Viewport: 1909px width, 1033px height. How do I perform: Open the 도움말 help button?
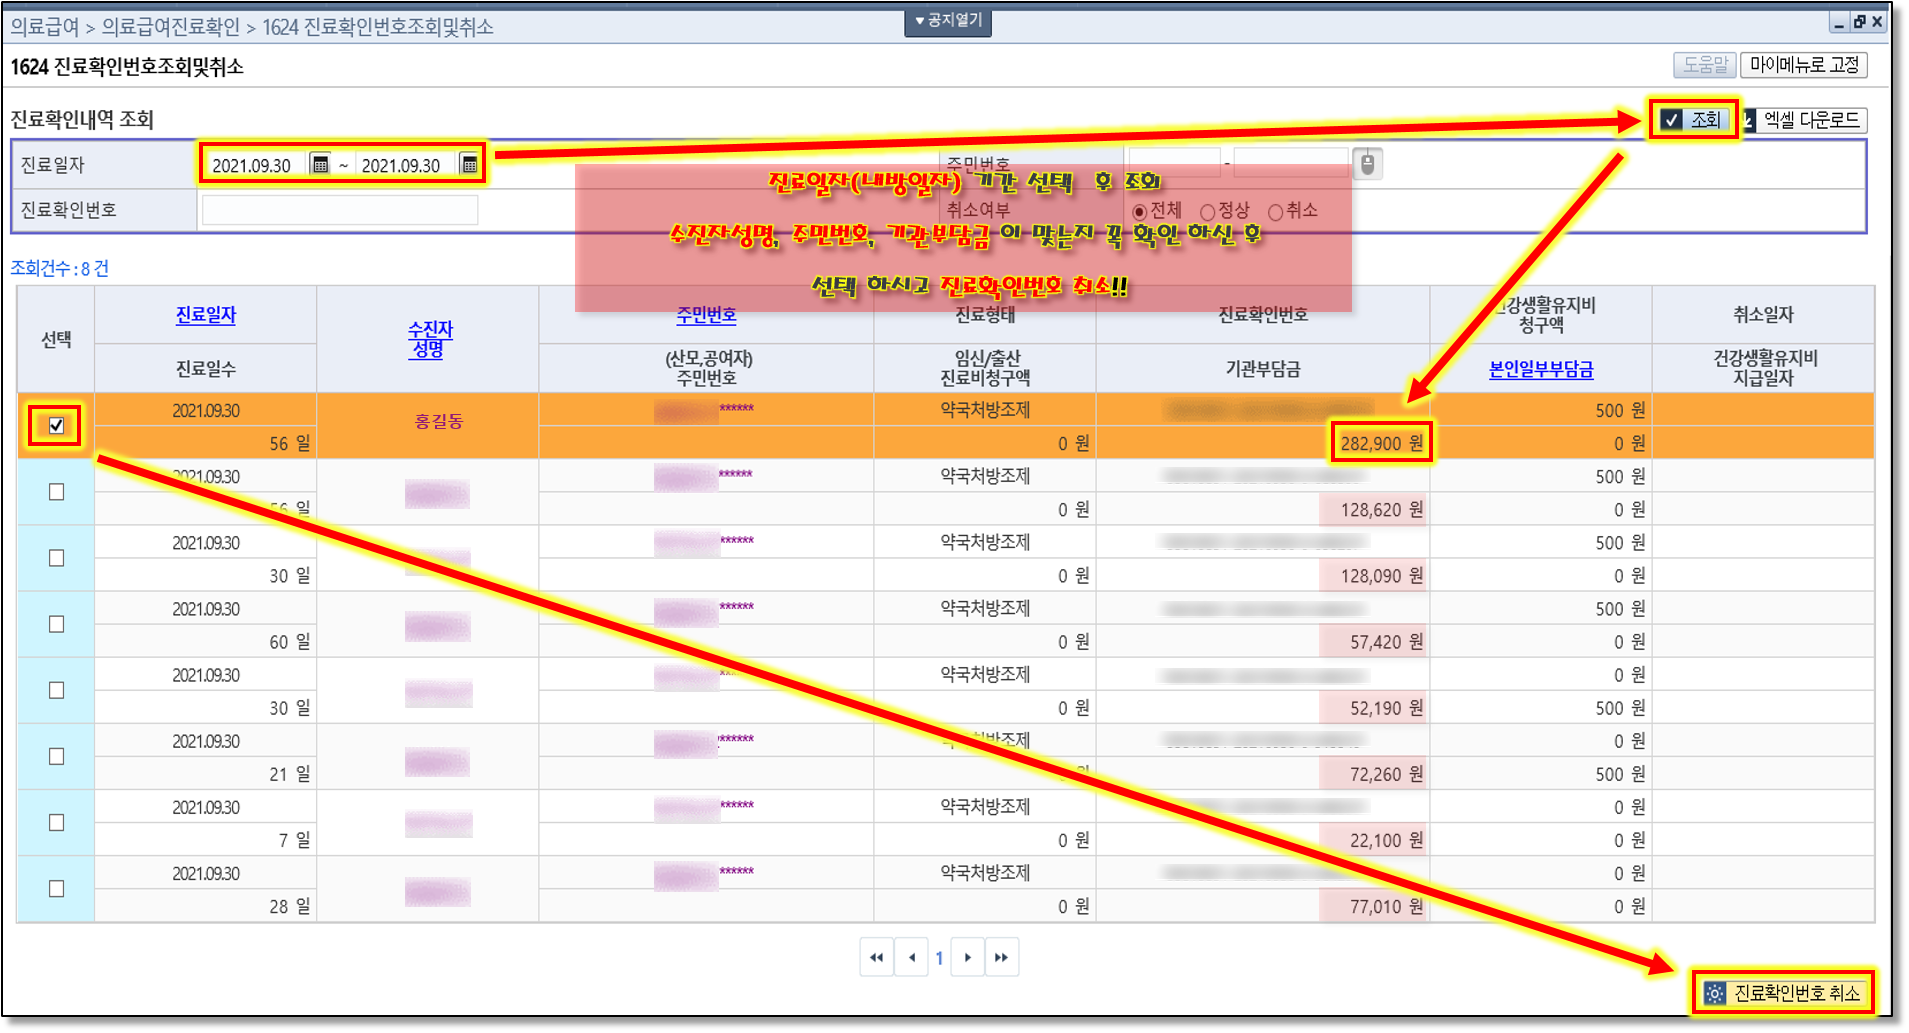1704,65
